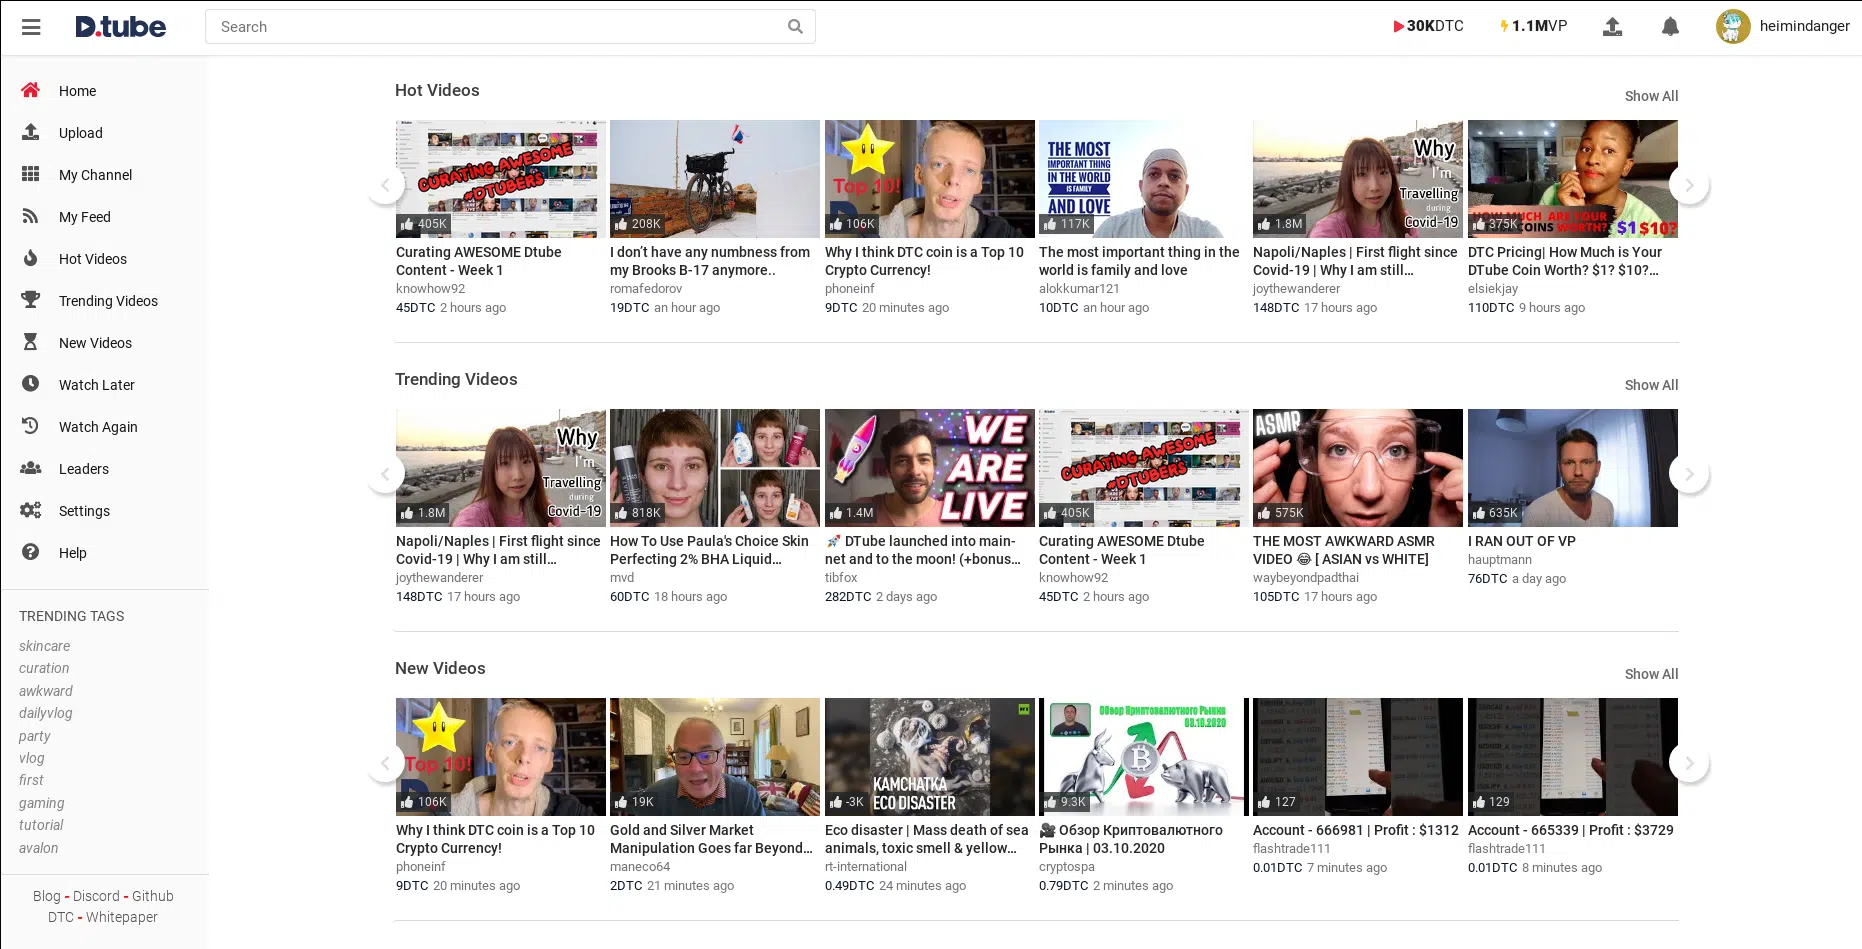The height and width of the screenshot is (949, 1862).
Task: Open the bicycle Brooks B-17 thumbnail
Action: coord(714,179)
